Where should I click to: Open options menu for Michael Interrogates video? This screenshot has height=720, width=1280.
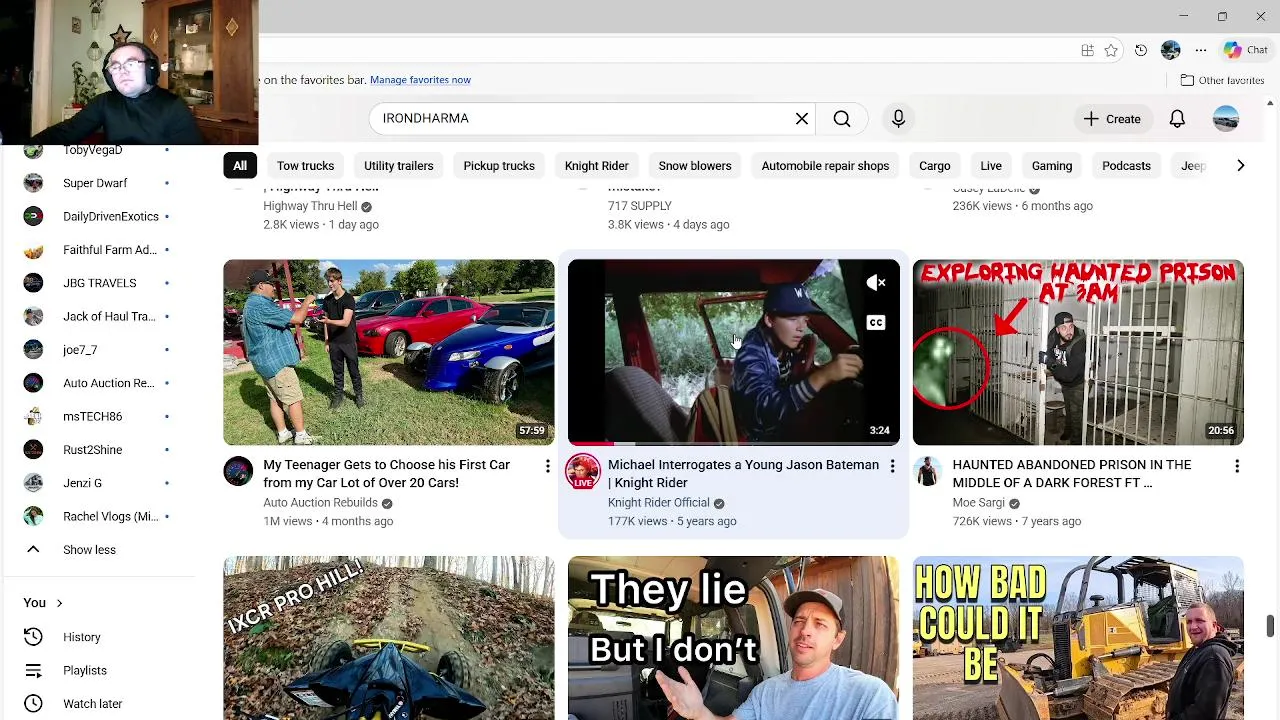(892, 466)
